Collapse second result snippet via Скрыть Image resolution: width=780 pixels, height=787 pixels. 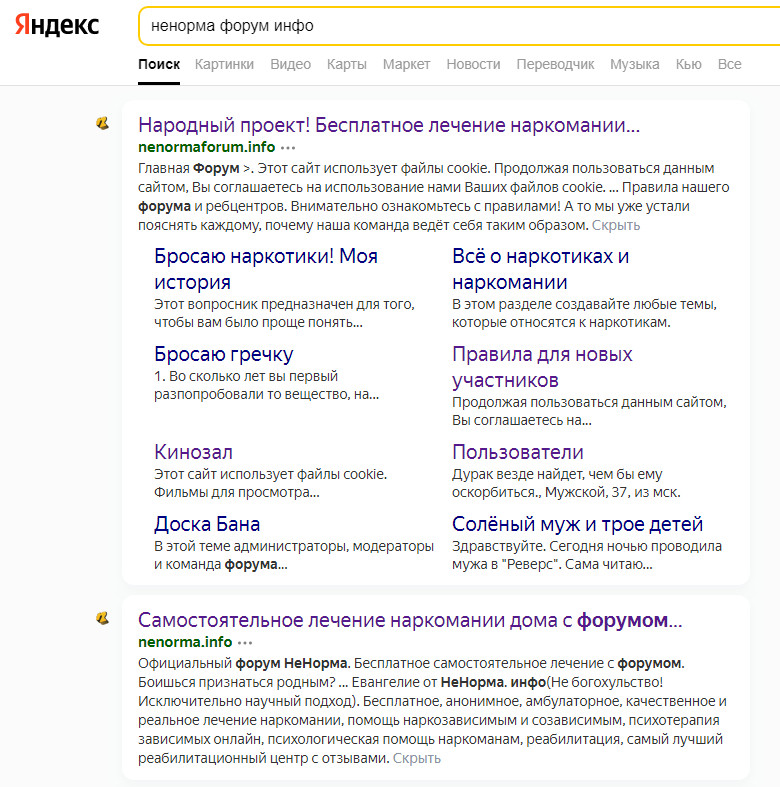click(416, 758)
